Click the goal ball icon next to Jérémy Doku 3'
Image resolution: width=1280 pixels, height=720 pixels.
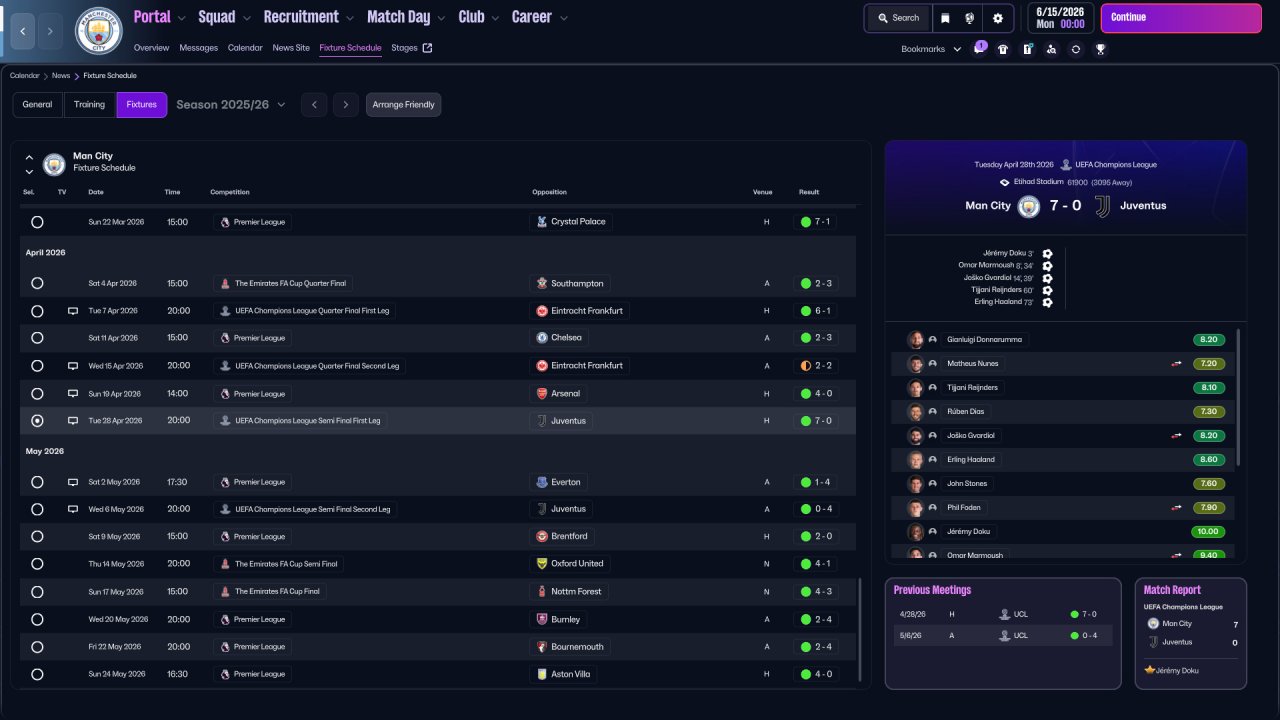pos(1047,254)
